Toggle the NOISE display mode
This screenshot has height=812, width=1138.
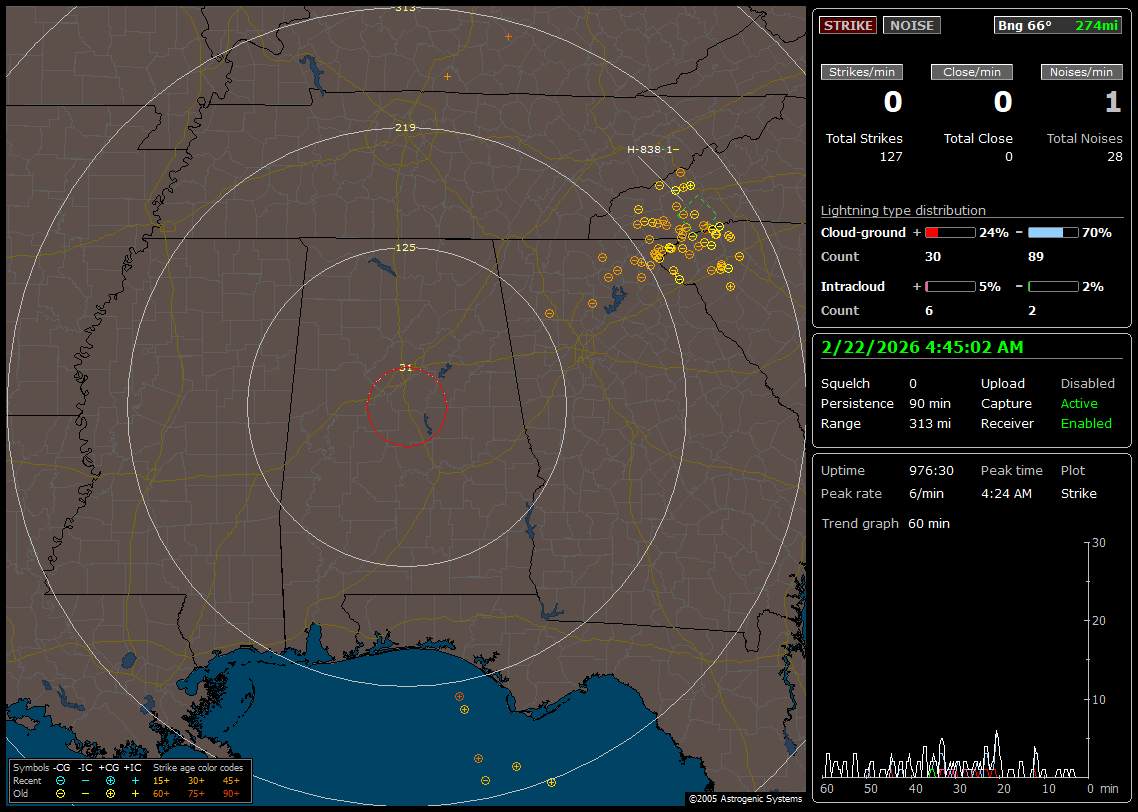911,25
